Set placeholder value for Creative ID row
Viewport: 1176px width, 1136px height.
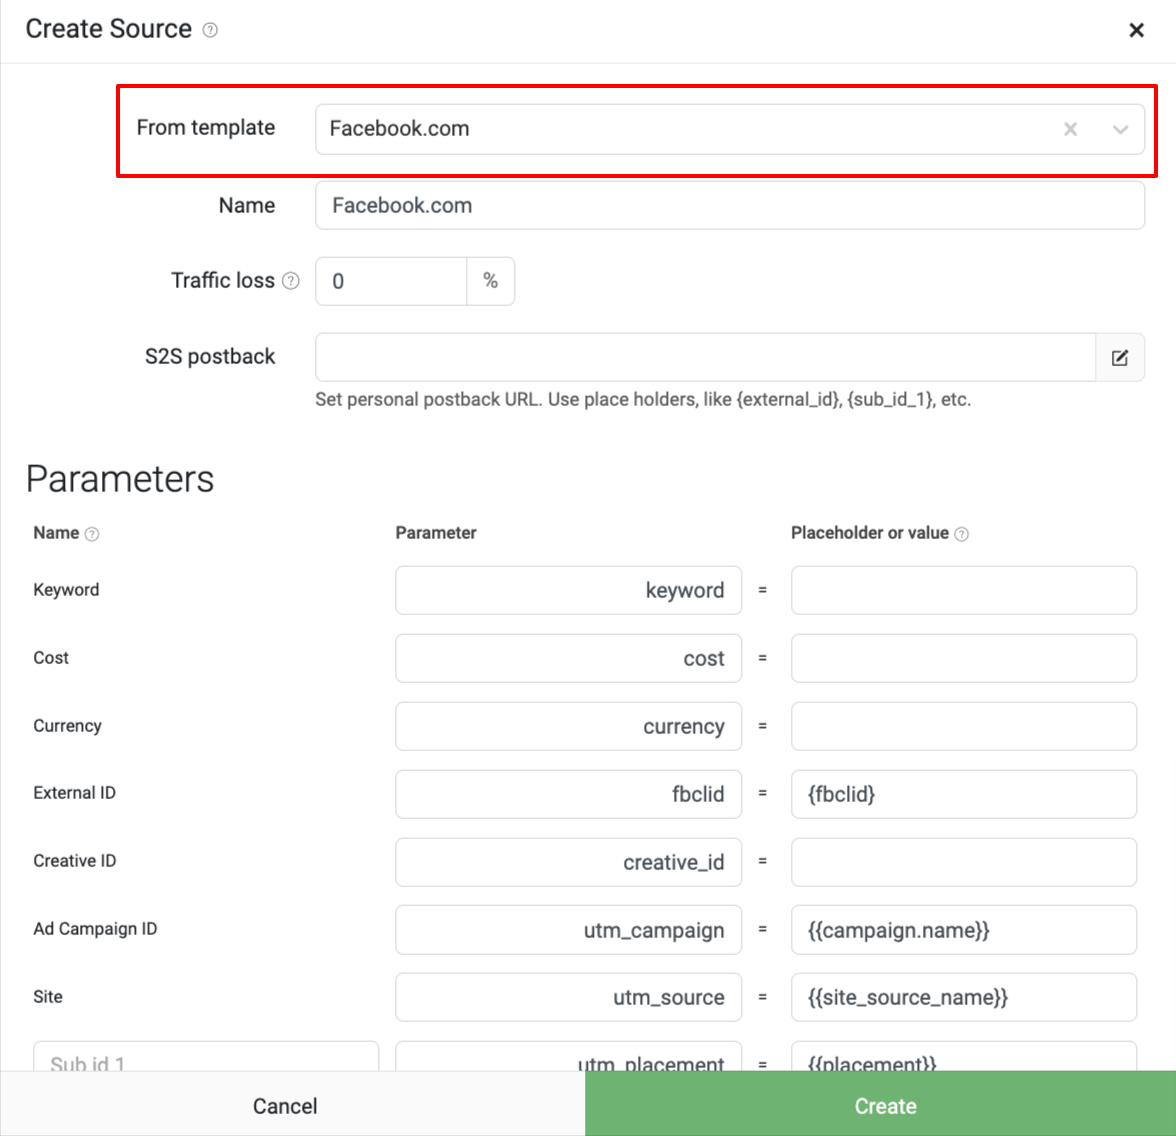coord(964,862)
